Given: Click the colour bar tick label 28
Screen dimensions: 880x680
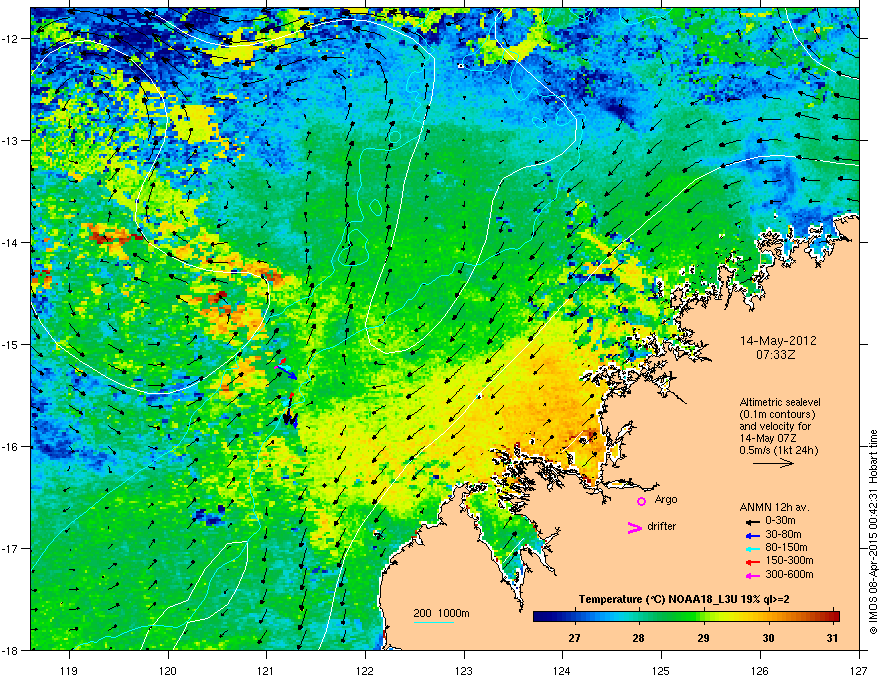Looking at the screenshot, I should click(638, 638).
